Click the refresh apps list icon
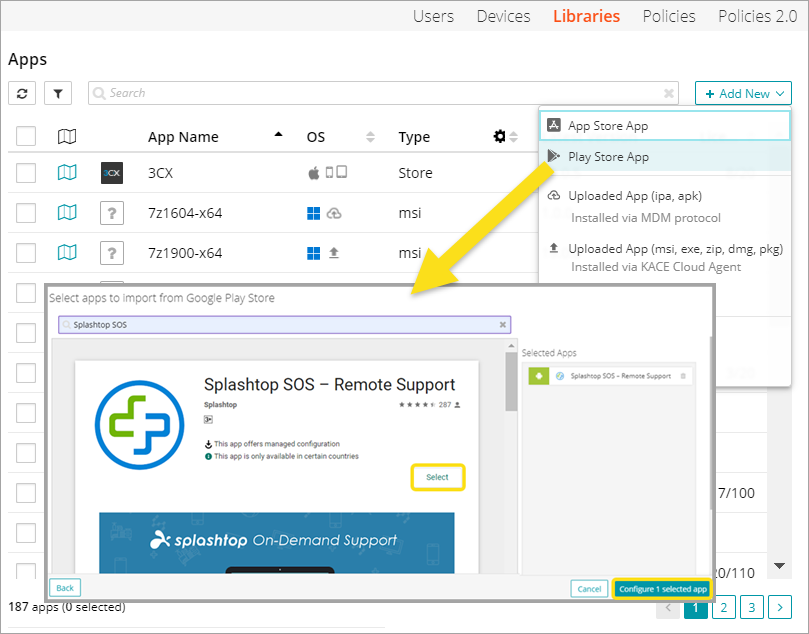 [x=22, y=93]
